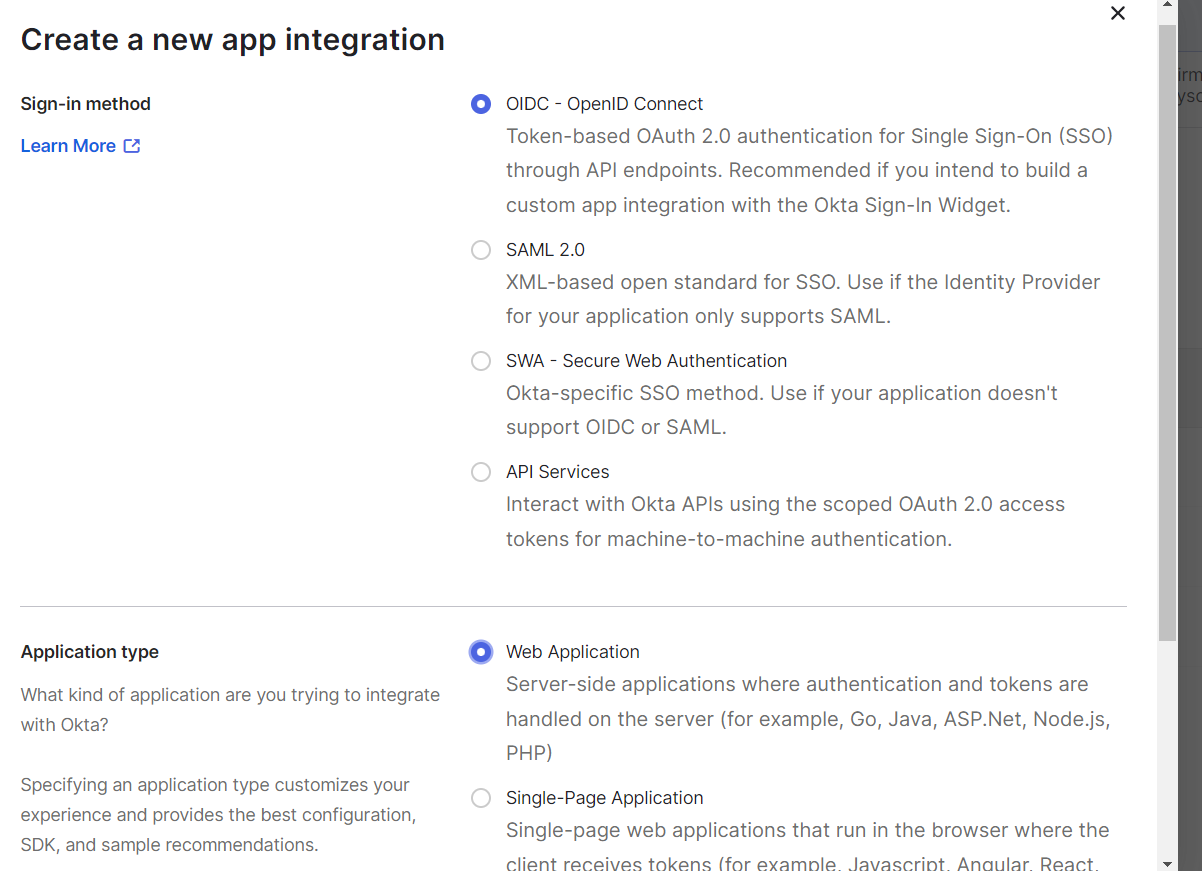The width and height of the screenshot is (1202, 871).
Task: Click the 'Application type' section label
Action: pyautogui.click(x=90, y=652)
